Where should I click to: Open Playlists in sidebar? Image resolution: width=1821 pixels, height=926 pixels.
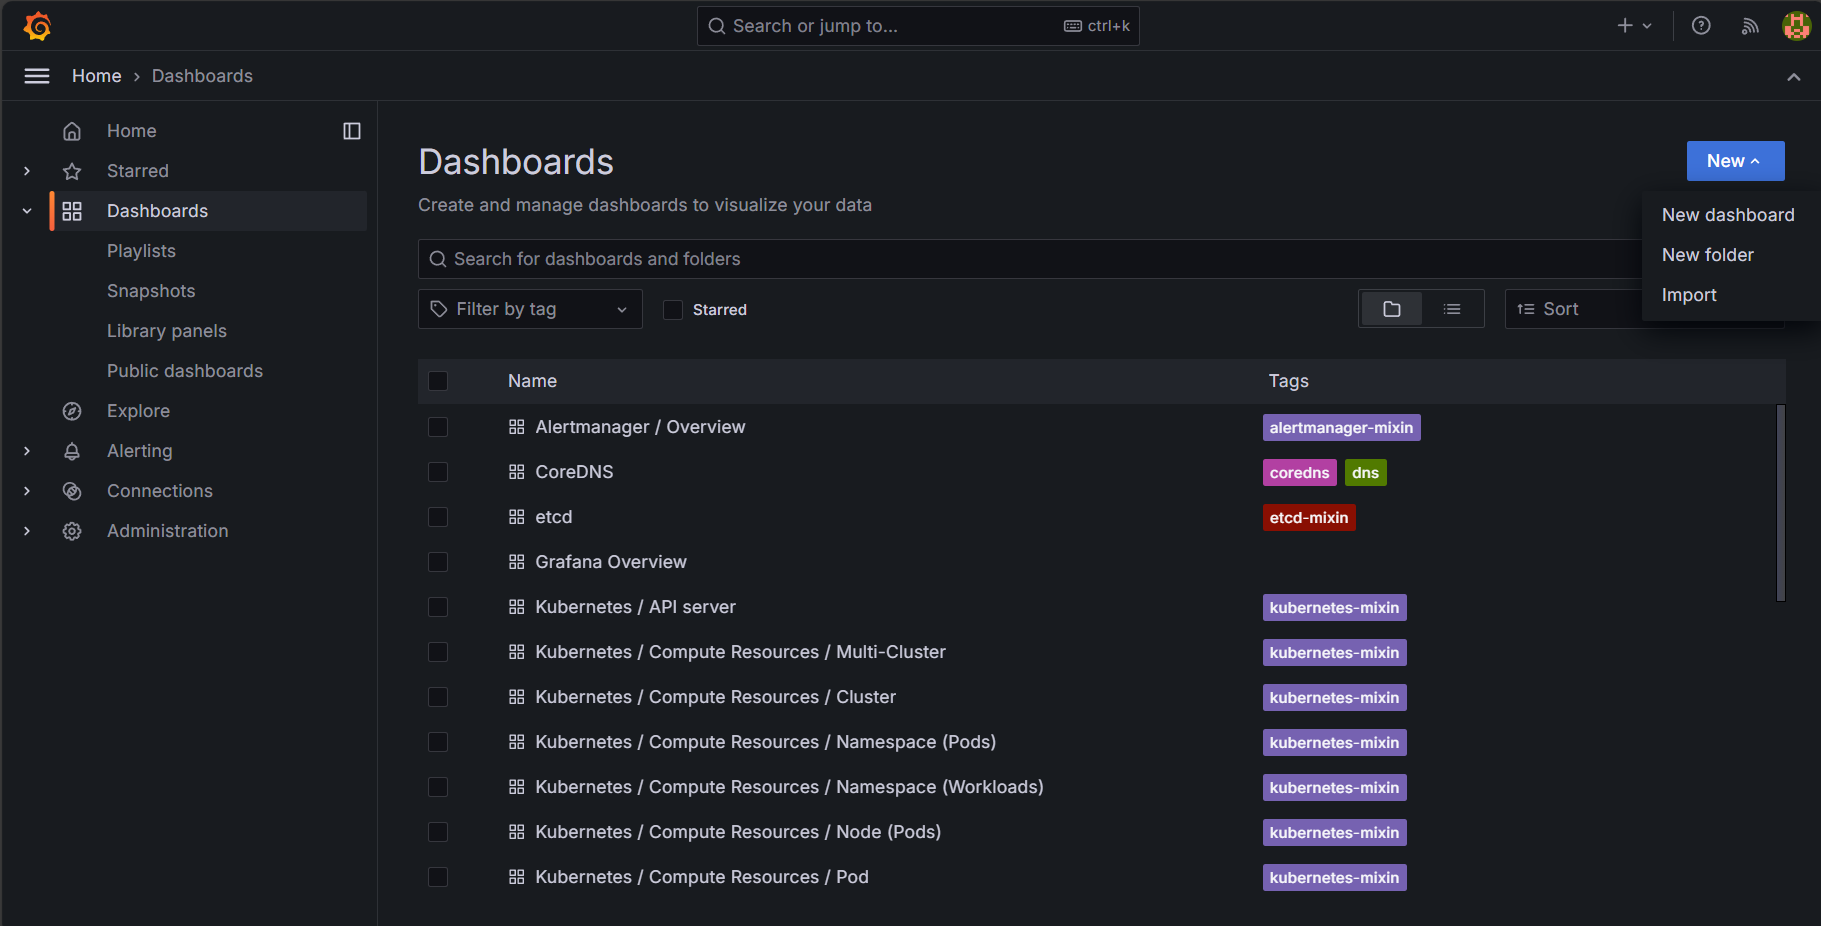[141, 251]
